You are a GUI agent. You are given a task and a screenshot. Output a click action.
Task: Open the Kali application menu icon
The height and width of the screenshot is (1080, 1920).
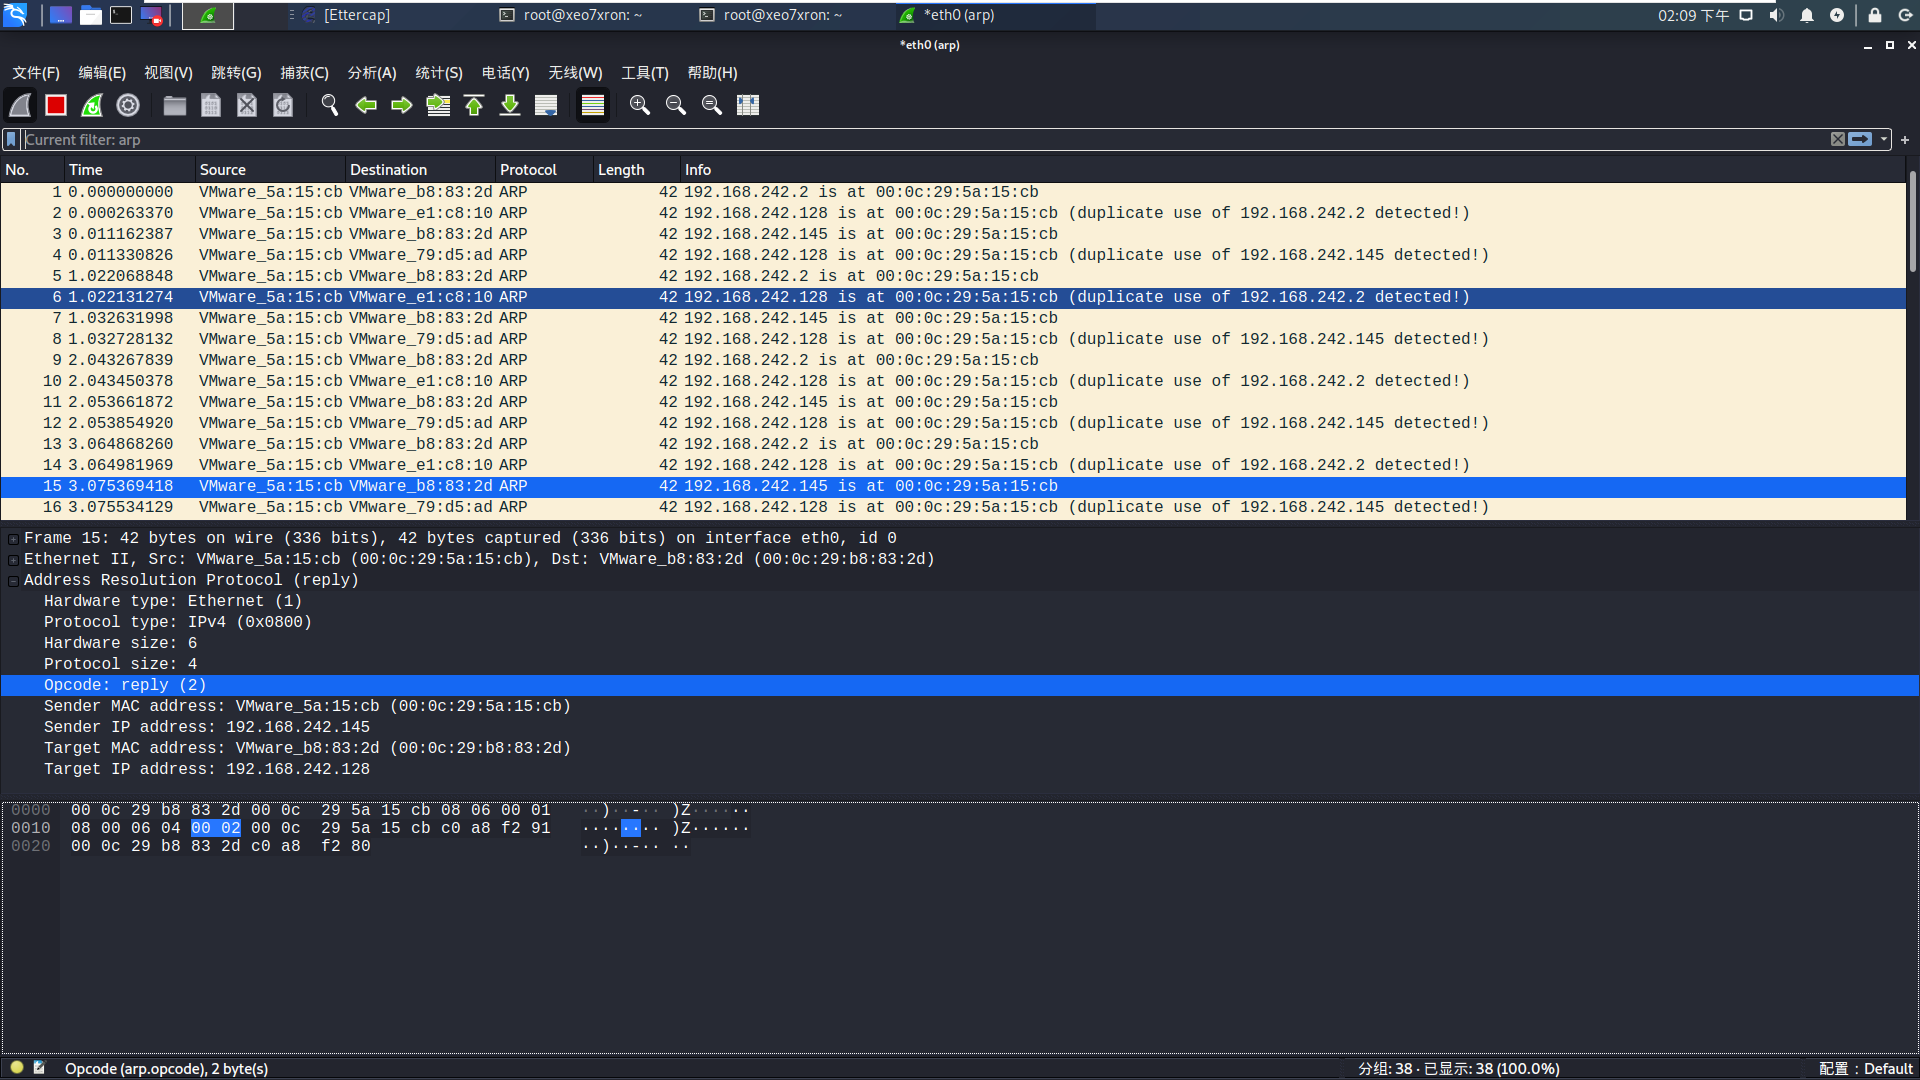[16, 15]
